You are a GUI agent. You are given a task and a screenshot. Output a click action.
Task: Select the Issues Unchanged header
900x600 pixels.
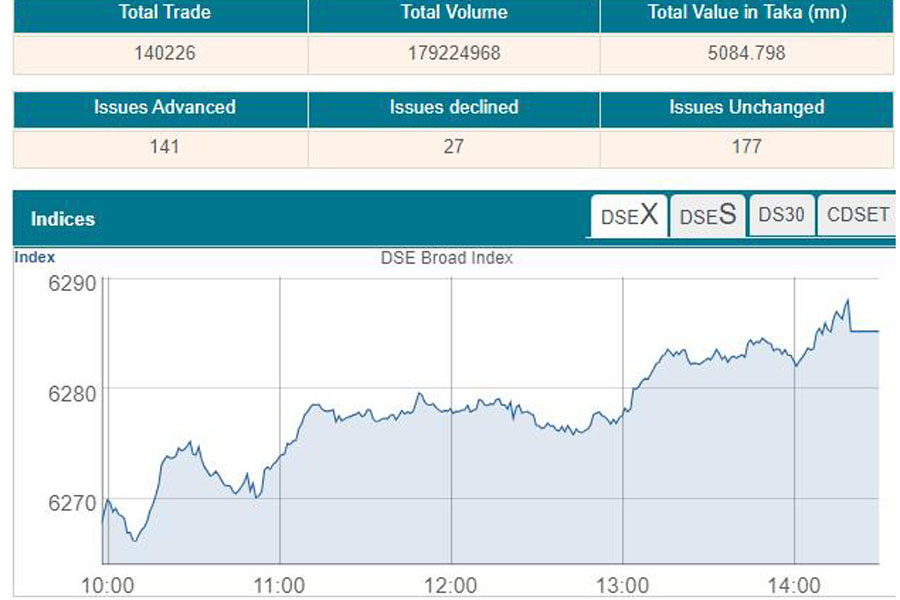[x=746, y=107]
